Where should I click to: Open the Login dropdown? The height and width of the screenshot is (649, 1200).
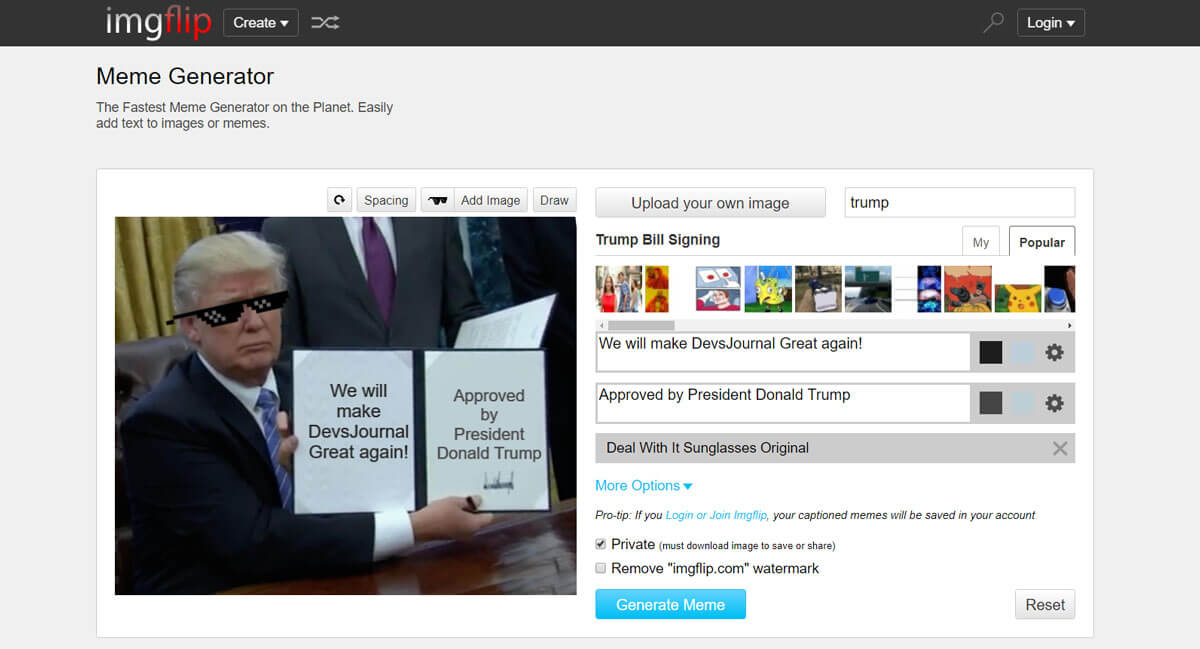point(1051,22)
